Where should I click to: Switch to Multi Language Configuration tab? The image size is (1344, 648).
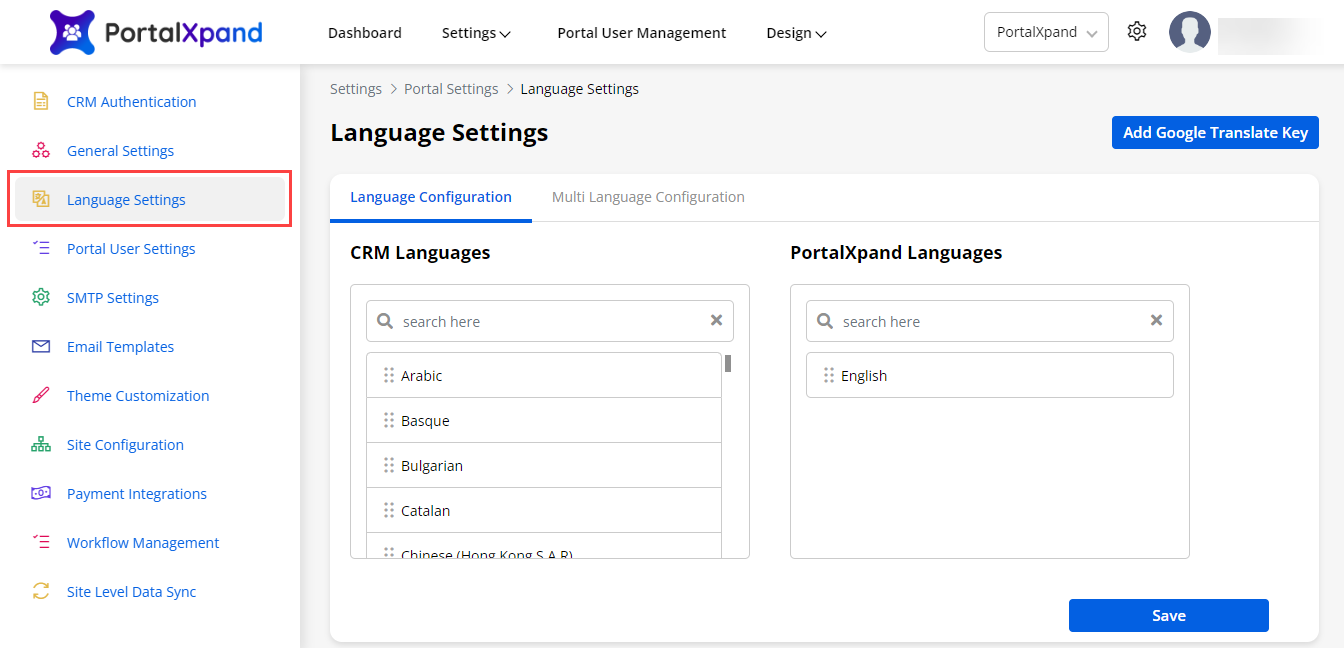[648, 197]
